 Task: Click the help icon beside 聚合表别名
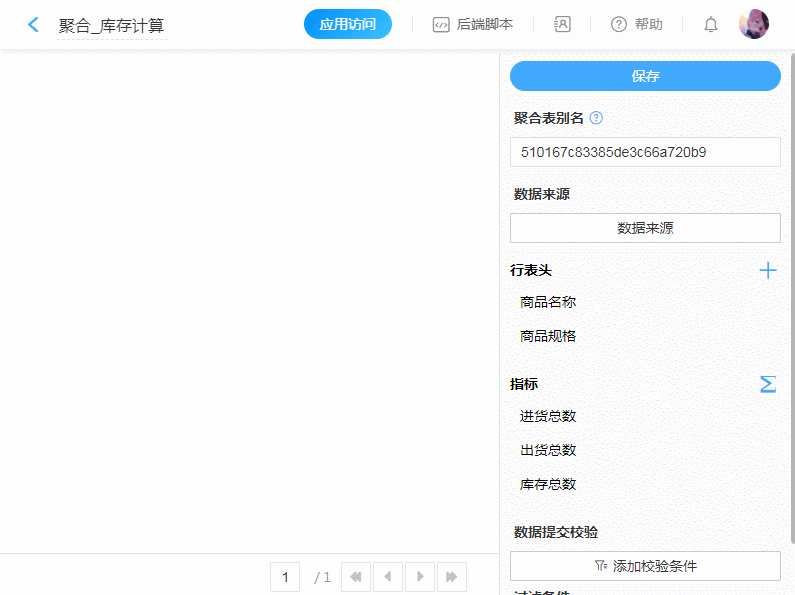pos(596,118)
